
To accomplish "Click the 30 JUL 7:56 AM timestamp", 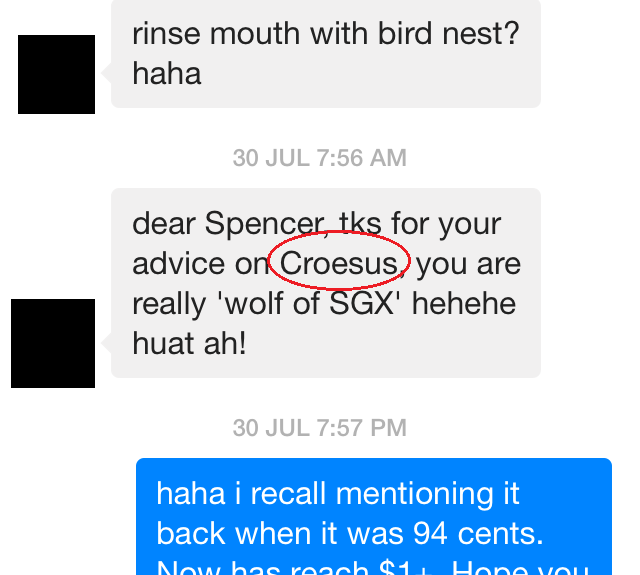I will (320, 158).
